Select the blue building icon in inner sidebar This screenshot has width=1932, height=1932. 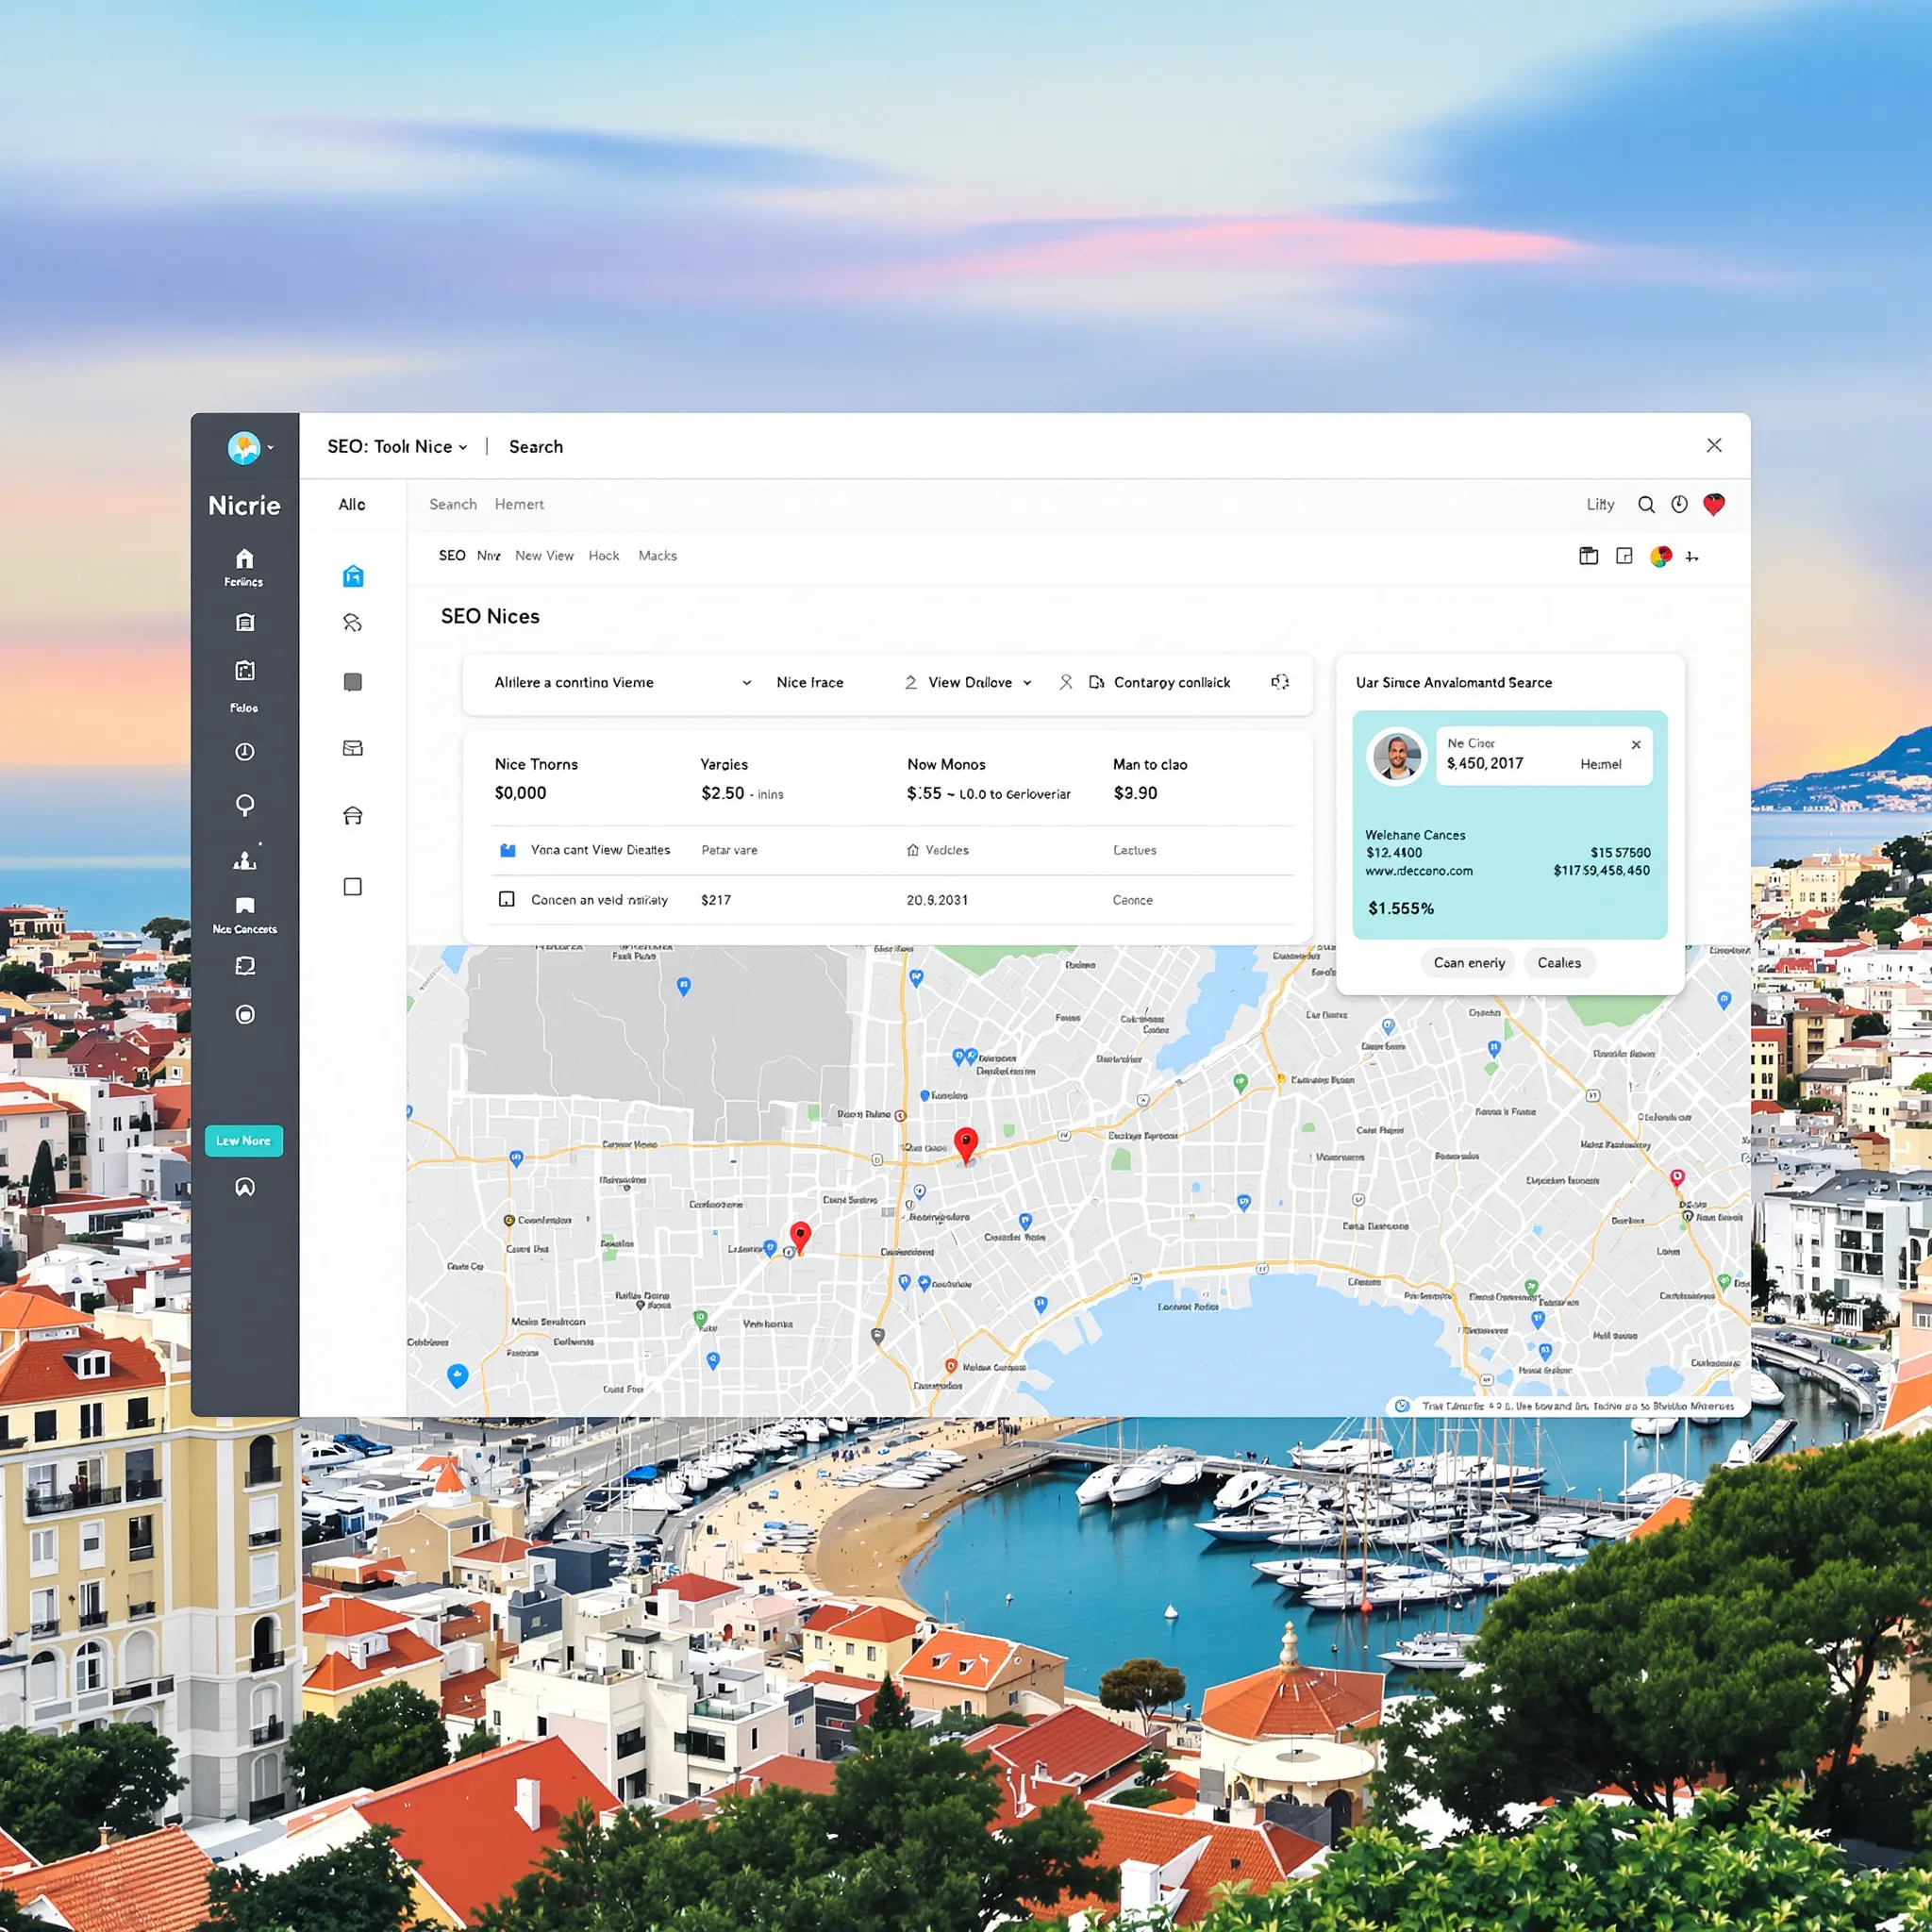click(353, 576)
